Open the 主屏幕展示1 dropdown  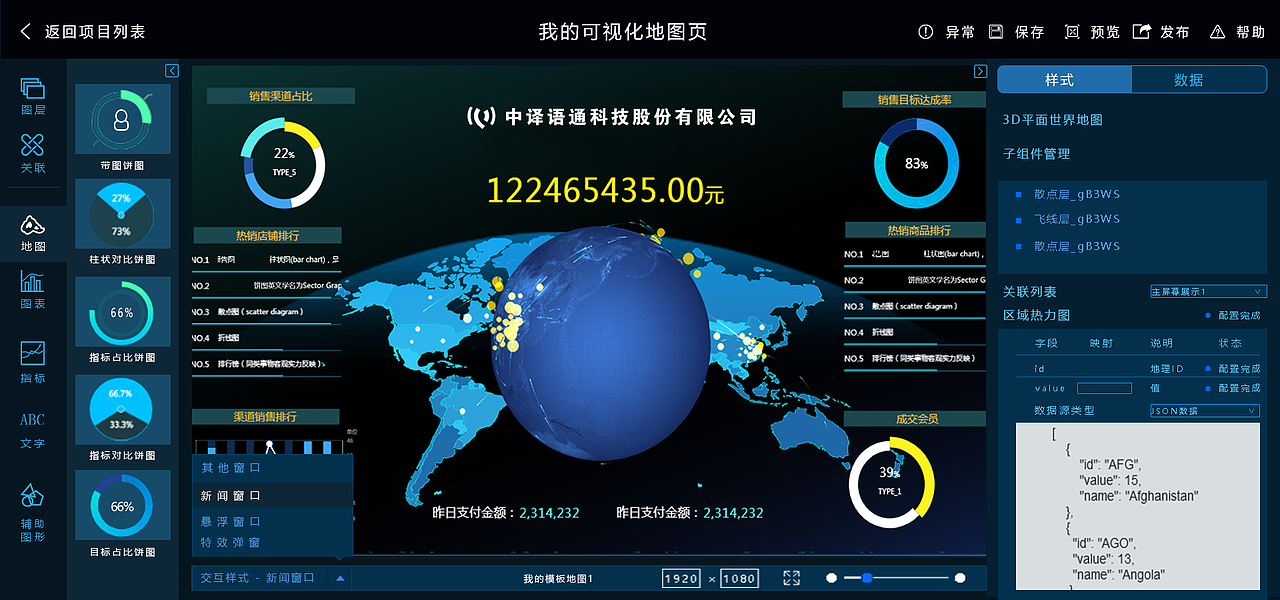1207,292
